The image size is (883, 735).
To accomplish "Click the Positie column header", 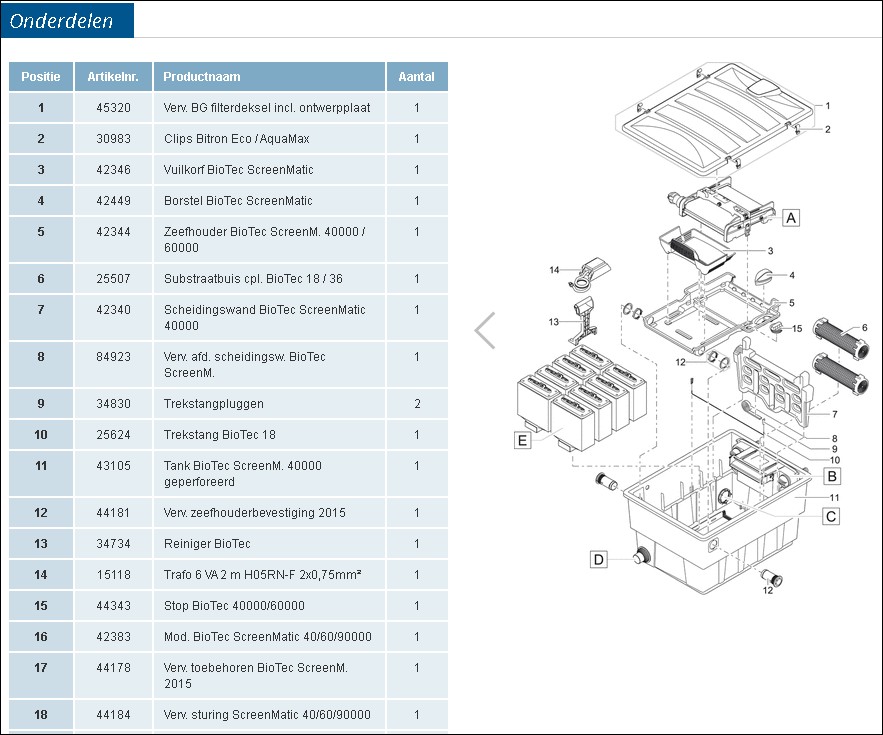I will tap(41, 77).
